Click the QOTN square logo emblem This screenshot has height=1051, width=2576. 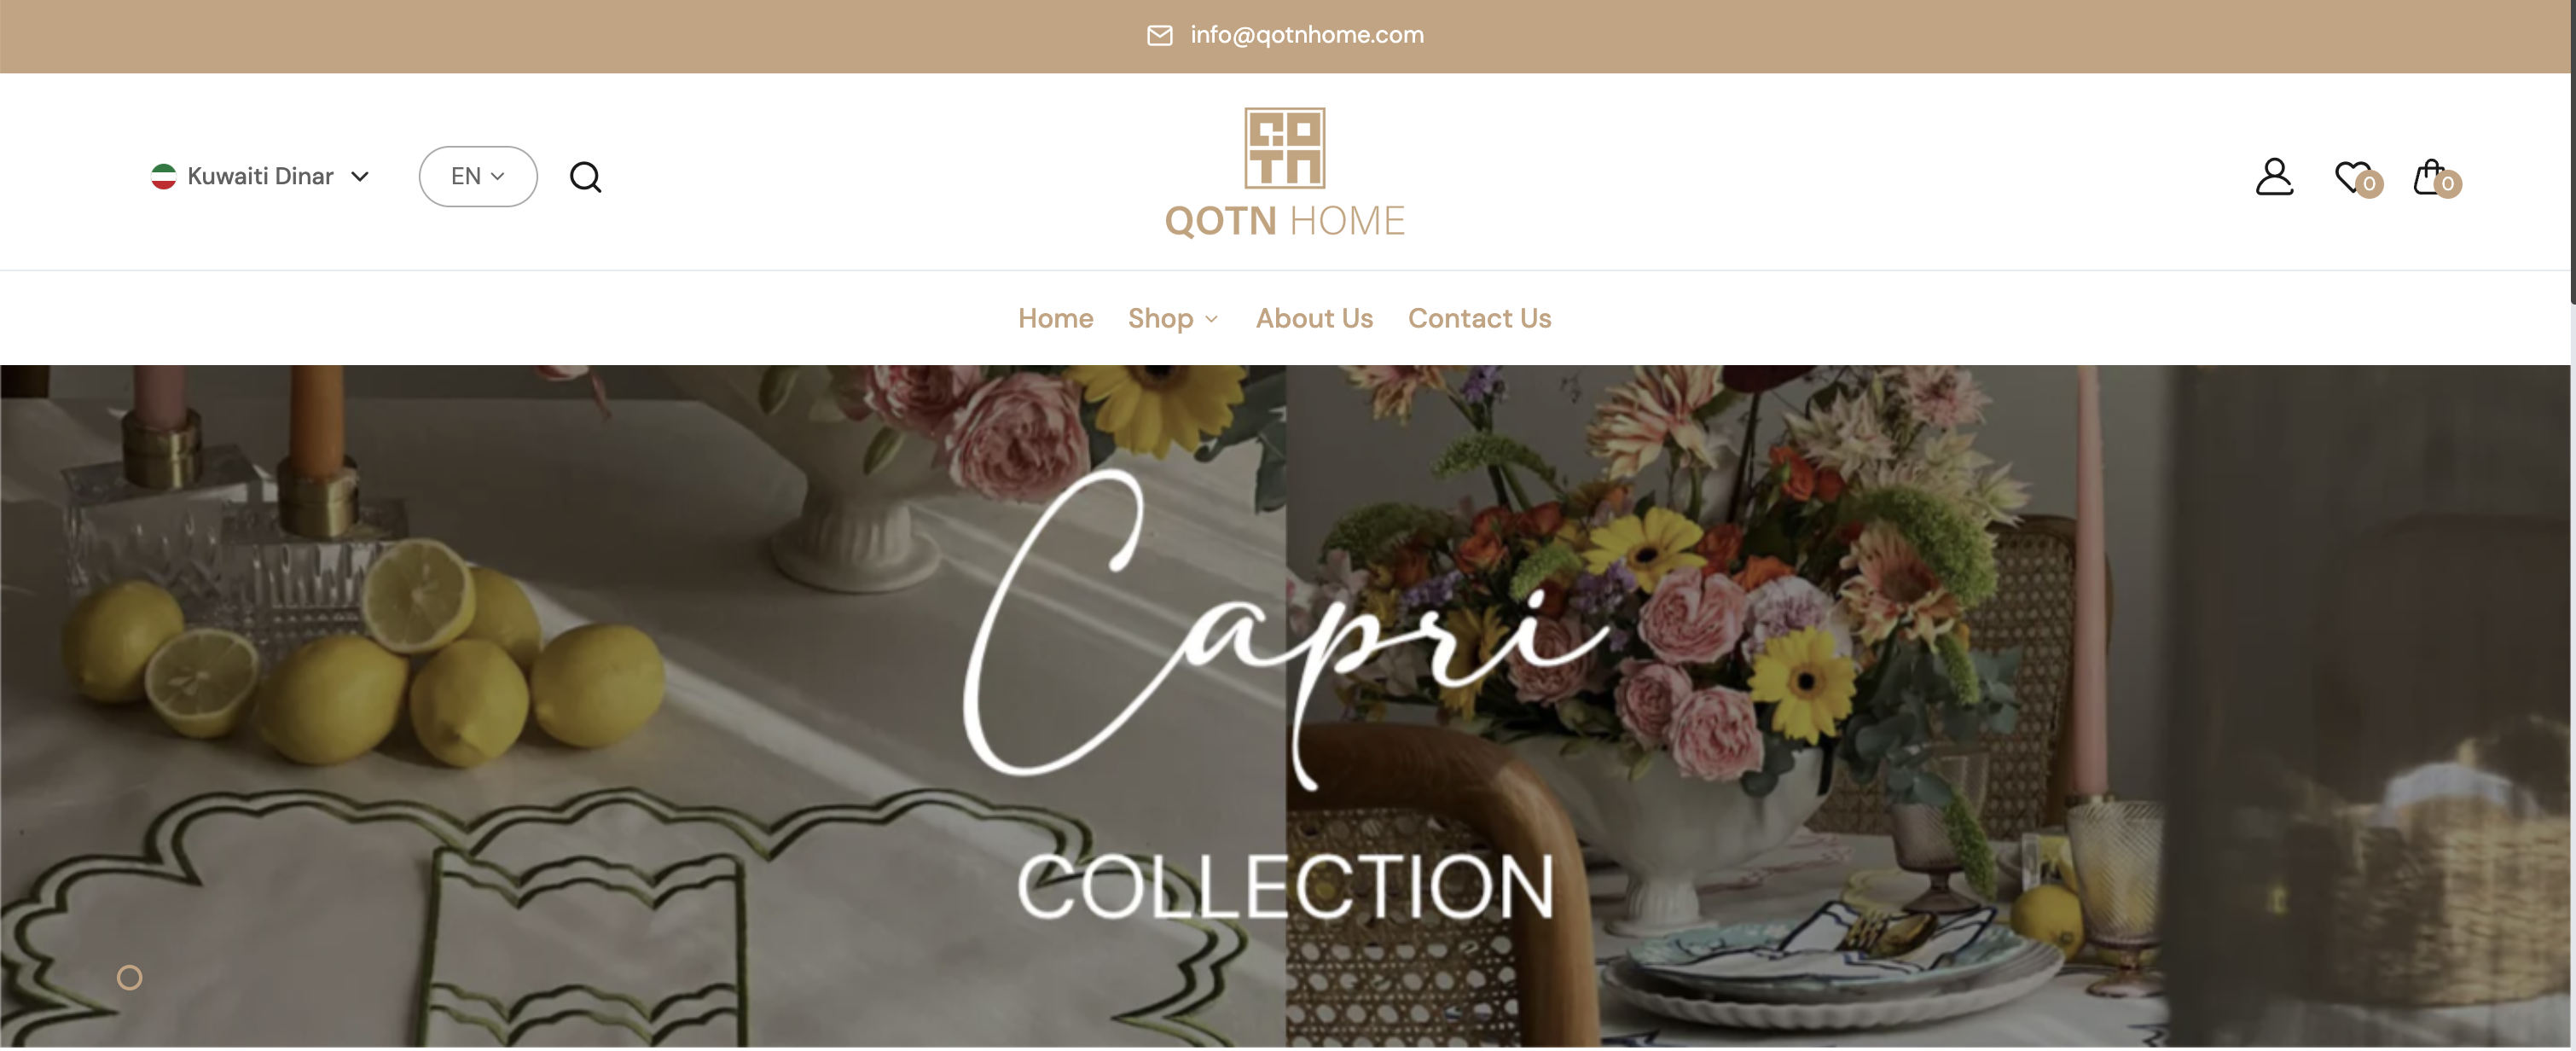(x=1284, y=148)
